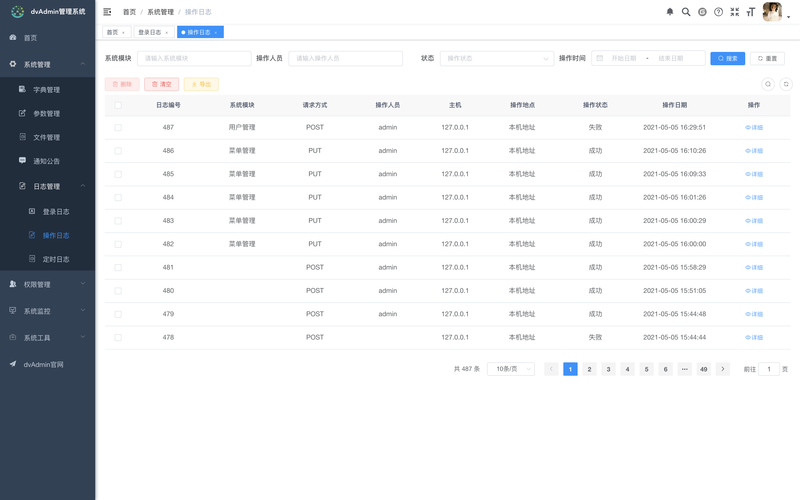Check the row 485 checkbox
The height and width of the screenshot is (500, 800).
pos(118,174)
